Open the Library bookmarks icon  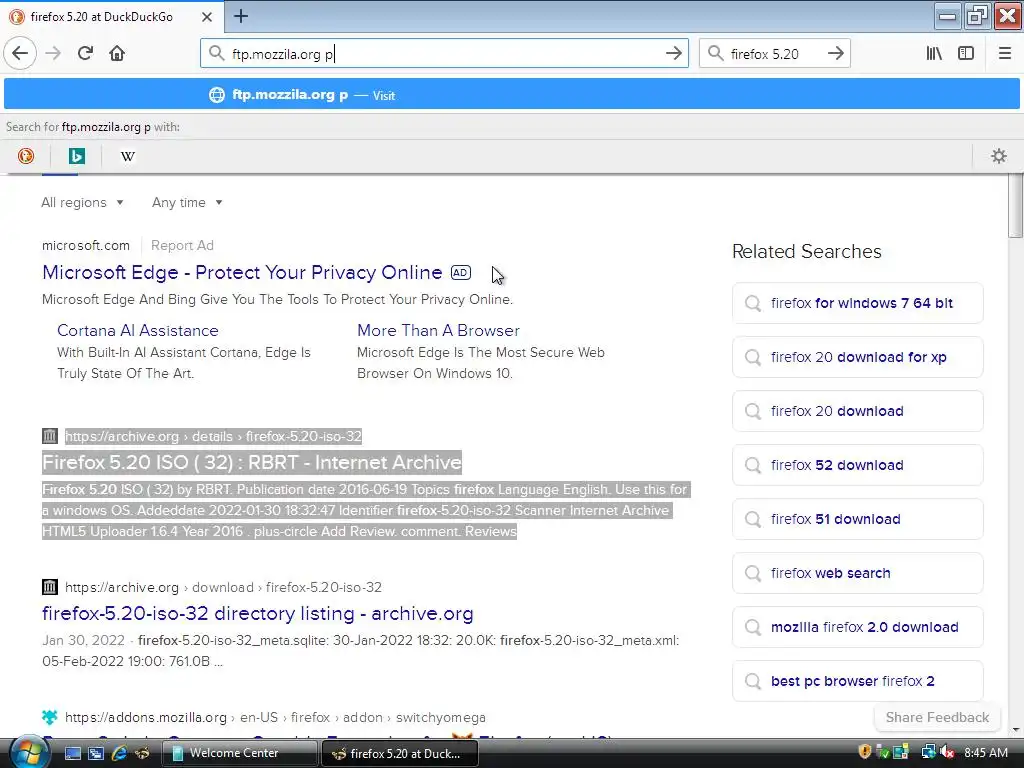934,54
